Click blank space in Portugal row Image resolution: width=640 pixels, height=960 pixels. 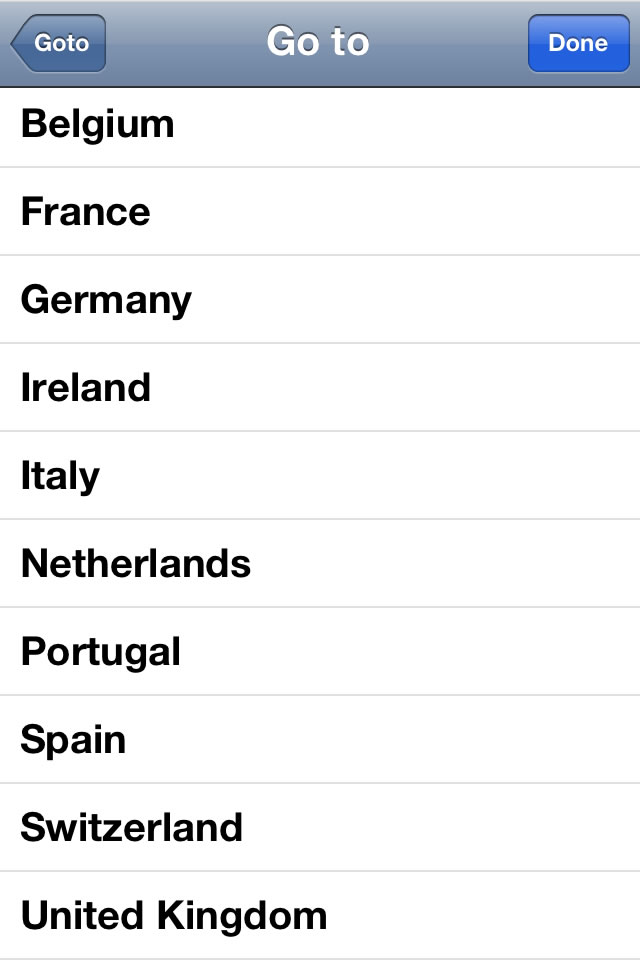pyautogui.click(x=450, y=652)
